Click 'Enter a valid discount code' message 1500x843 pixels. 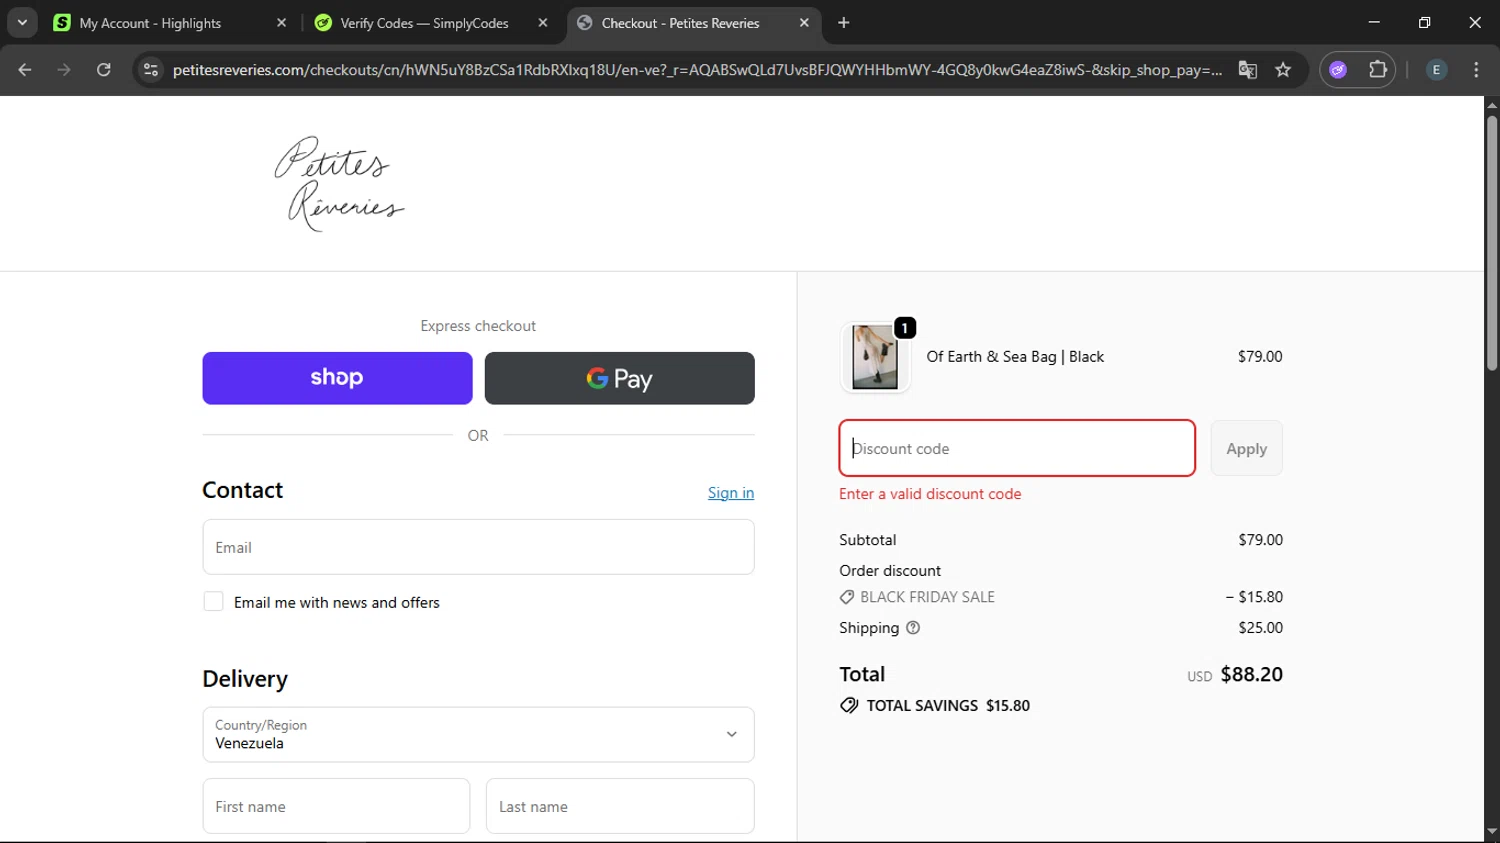click(x=930, y=494)
